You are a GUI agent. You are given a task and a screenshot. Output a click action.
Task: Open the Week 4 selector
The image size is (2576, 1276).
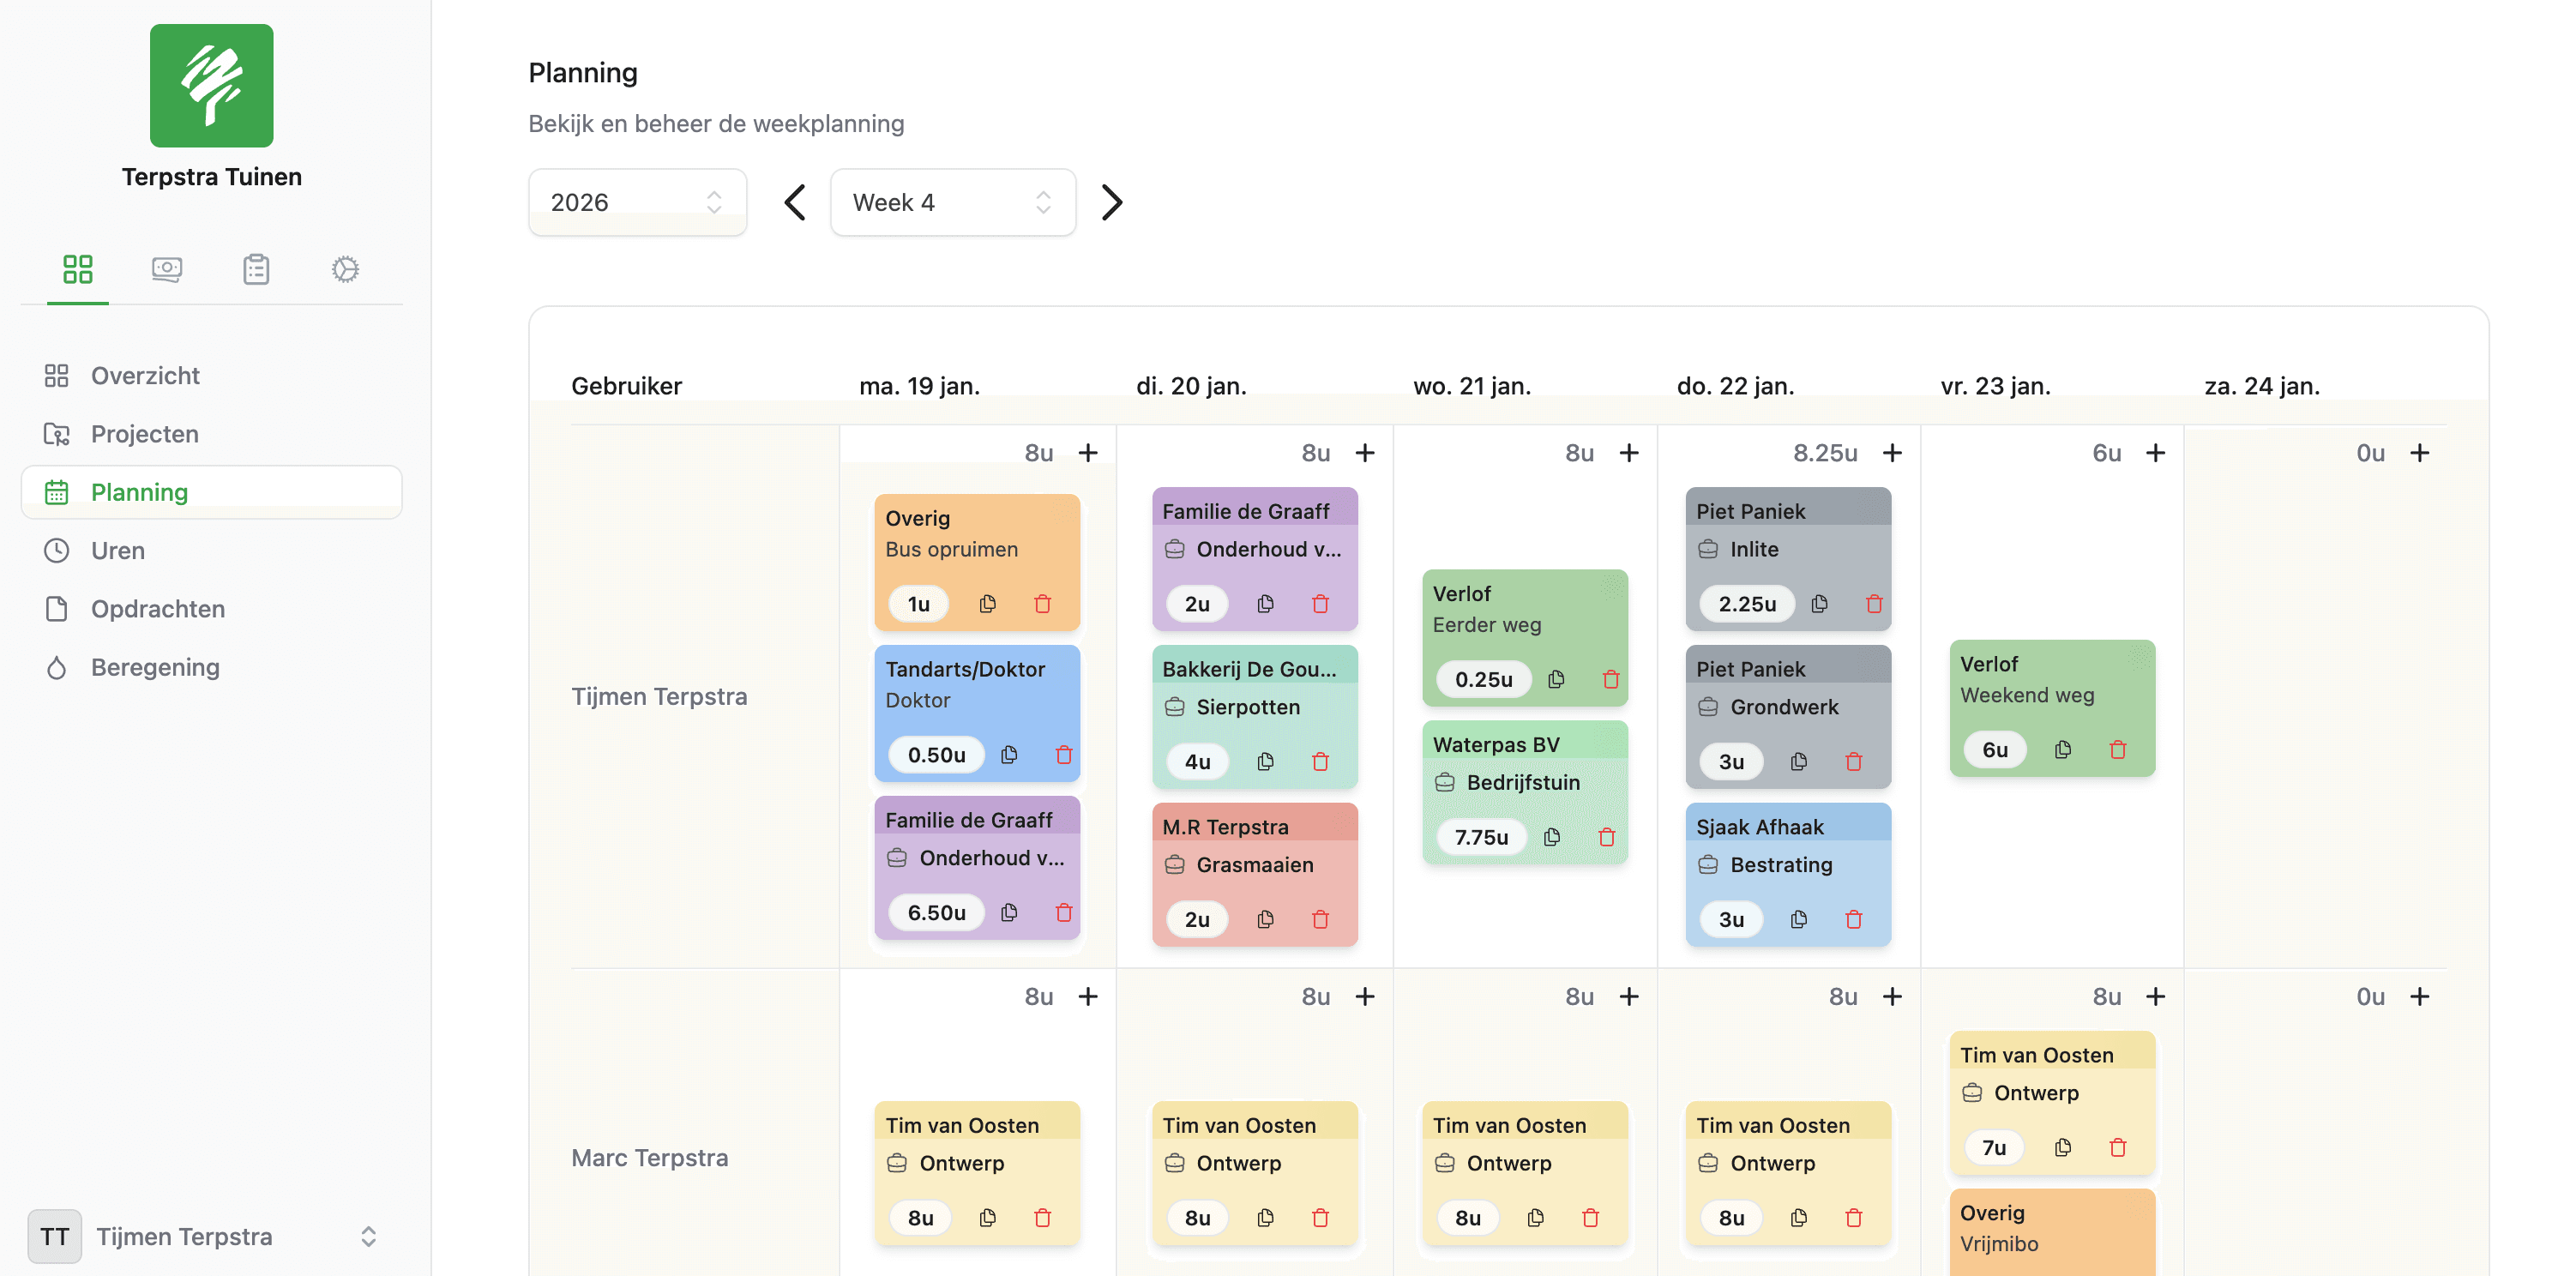click(x=952, y=202)
